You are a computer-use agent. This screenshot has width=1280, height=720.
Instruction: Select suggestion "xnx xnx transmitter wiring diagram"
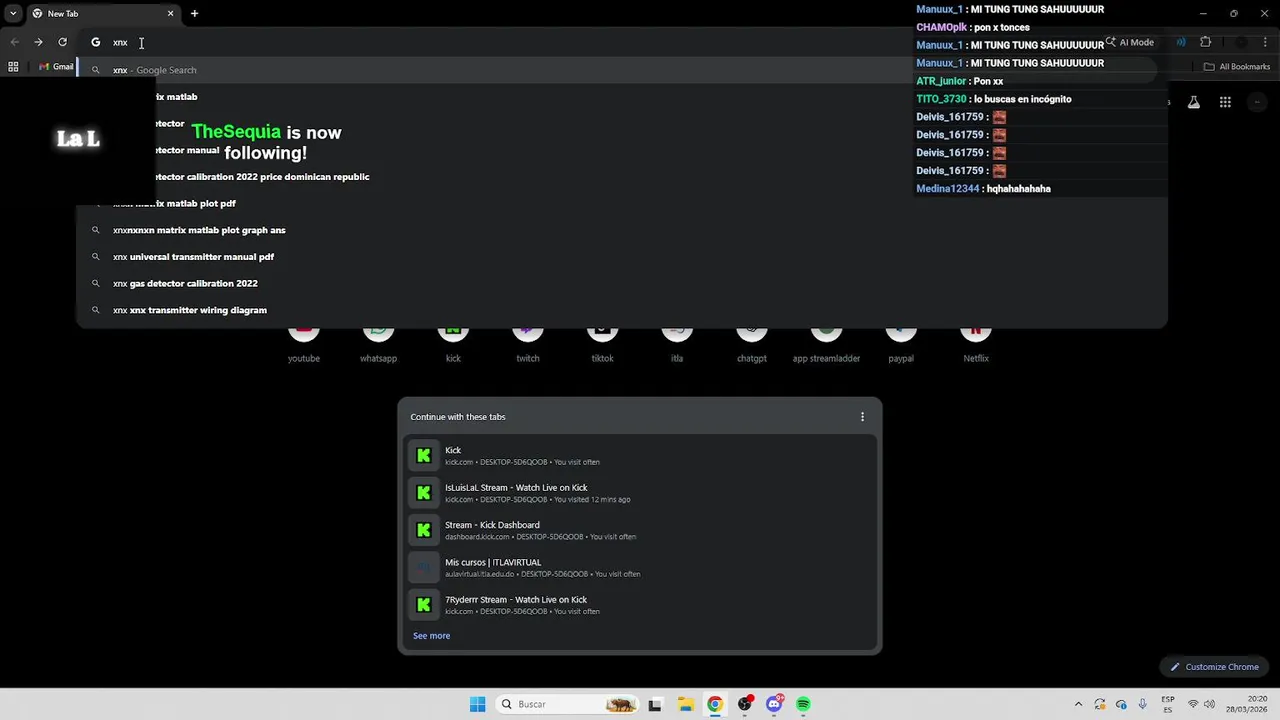[x=620, y=310]
